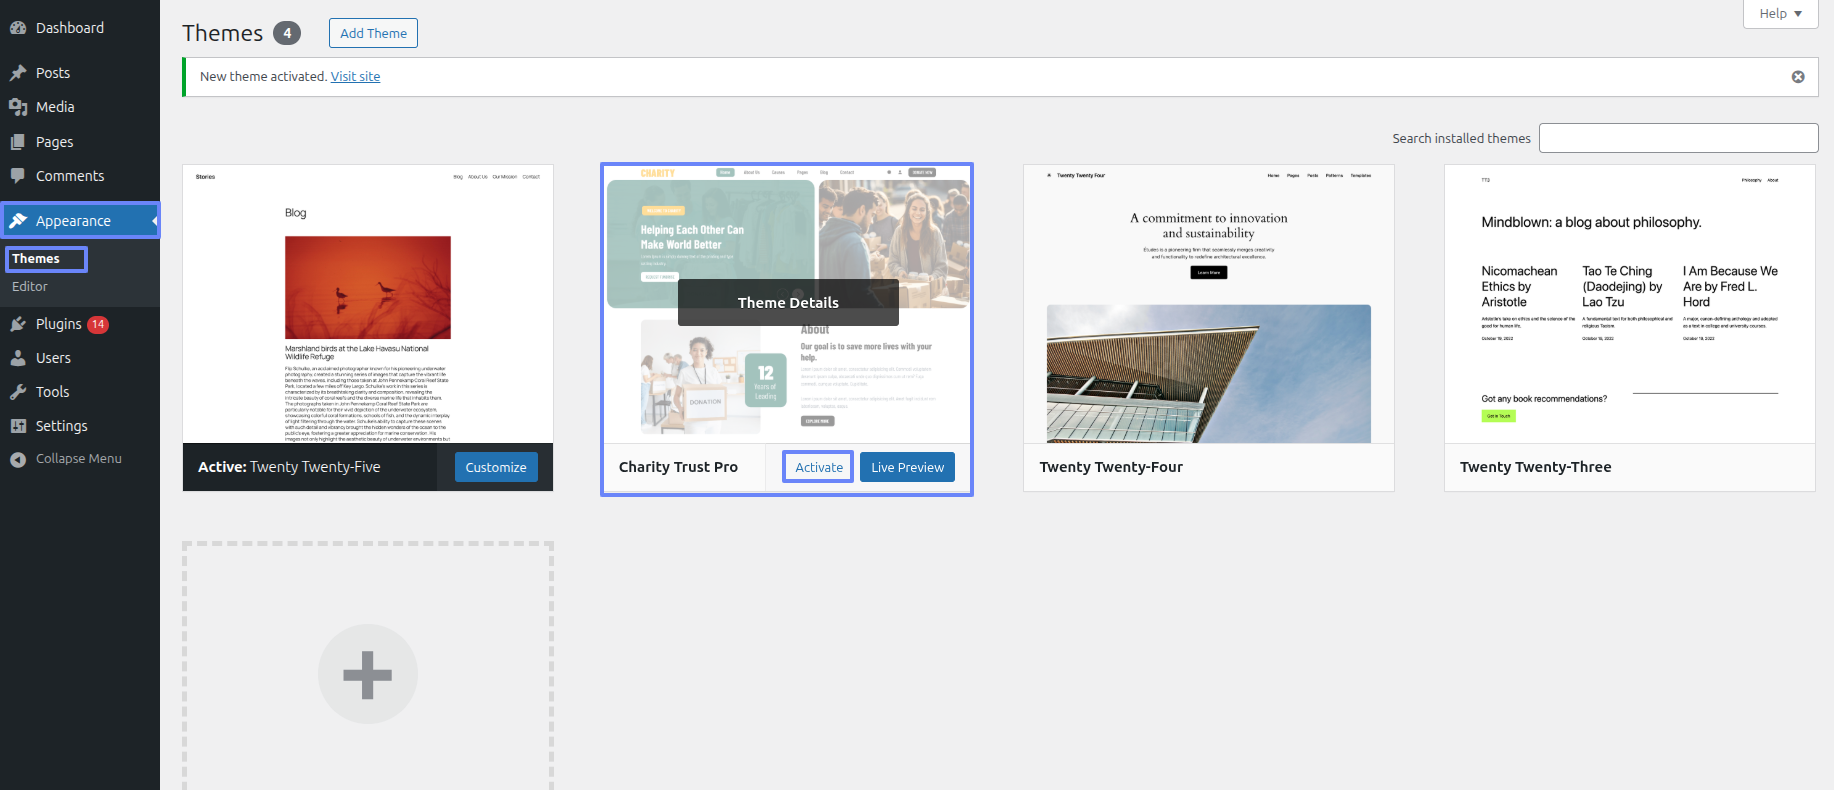Click the Comments bubble icon
The image size is (1834, 790).
tap(18, 176)
